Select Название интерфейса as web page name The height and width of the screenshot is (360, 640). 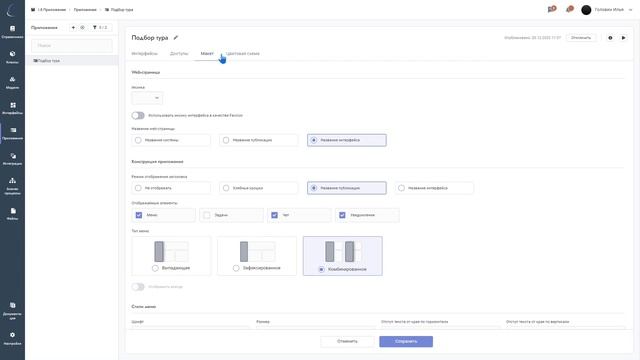click(347, 140)
